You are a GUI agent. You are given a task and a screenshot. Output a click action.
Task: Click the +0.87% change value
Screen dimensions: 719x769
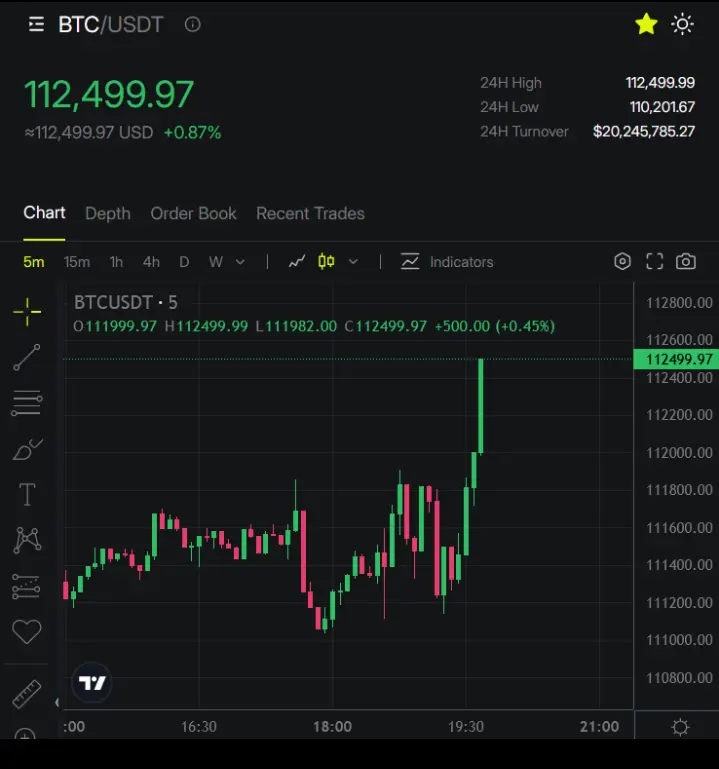[192, 132]
